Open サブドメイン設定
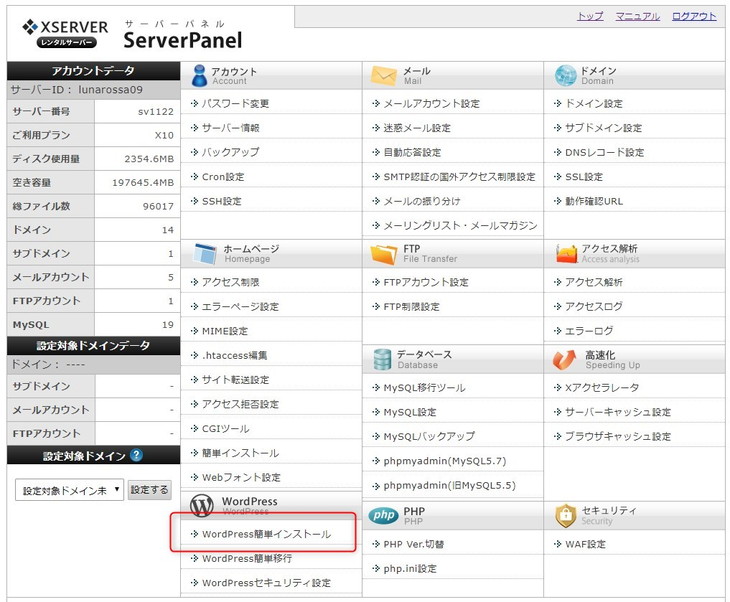This screenshot has height=602, width=730. click(x=603, y=128)
